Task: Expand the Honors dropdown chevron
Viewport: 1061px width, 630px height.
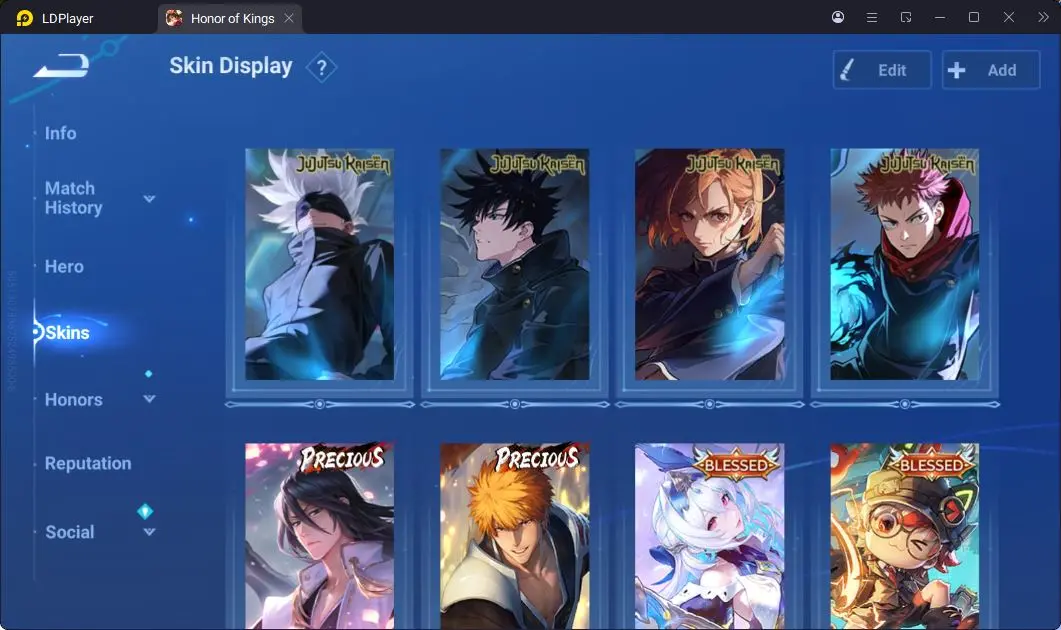Action: pos(150,399)
